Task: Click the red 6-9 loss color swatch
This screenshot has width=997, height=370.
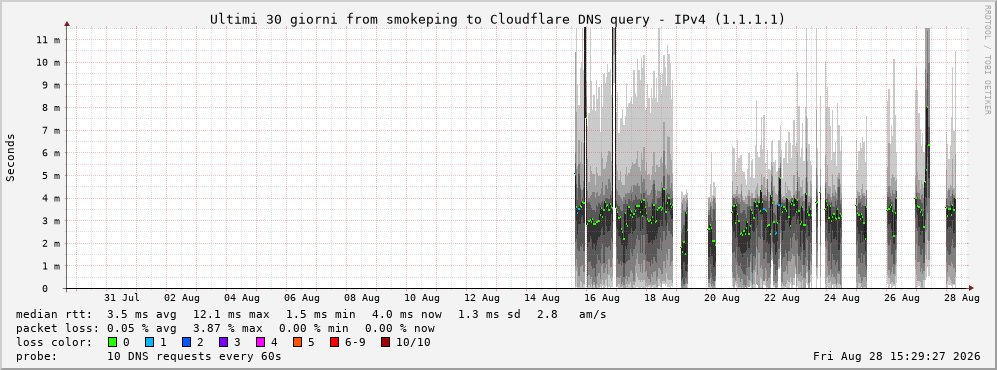Action: click(334, 342)
